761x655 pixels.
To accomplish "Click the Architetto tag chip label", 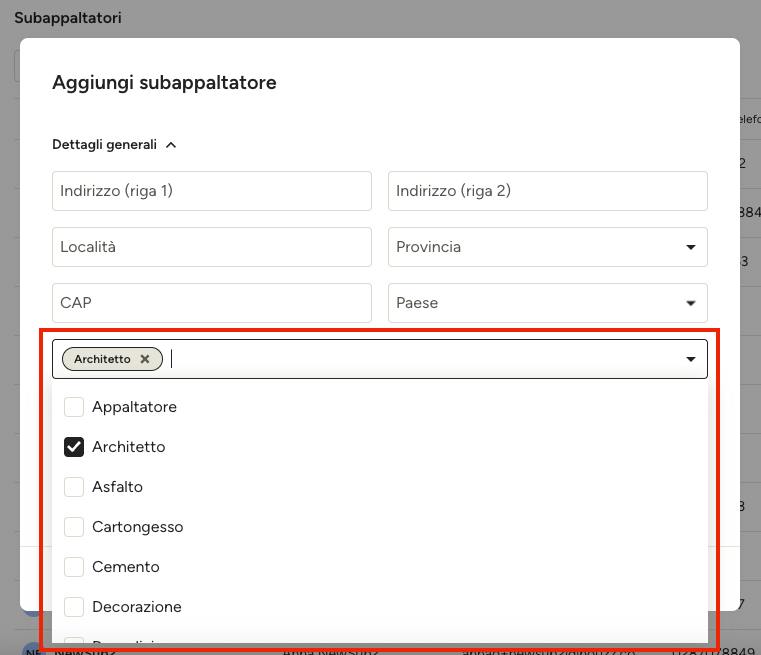I will 102,359.
